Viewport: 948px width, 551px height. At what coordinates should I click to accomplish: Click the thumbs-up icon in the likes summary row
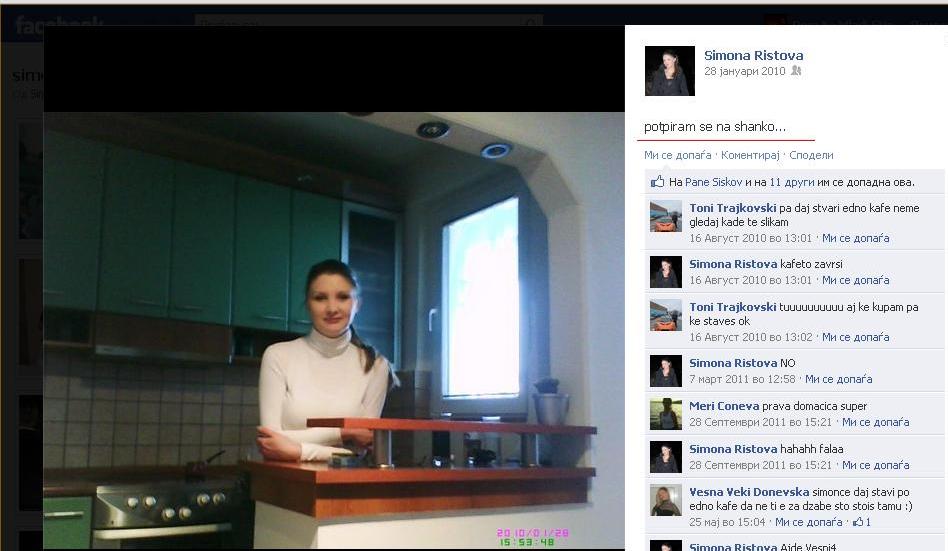pyautogui.click(x=657, y=182)
